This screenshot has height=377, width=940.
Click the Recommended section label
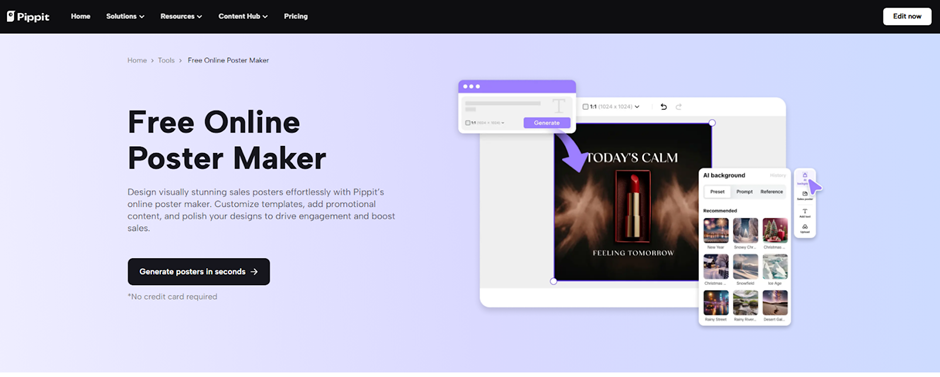coord(720,210)
